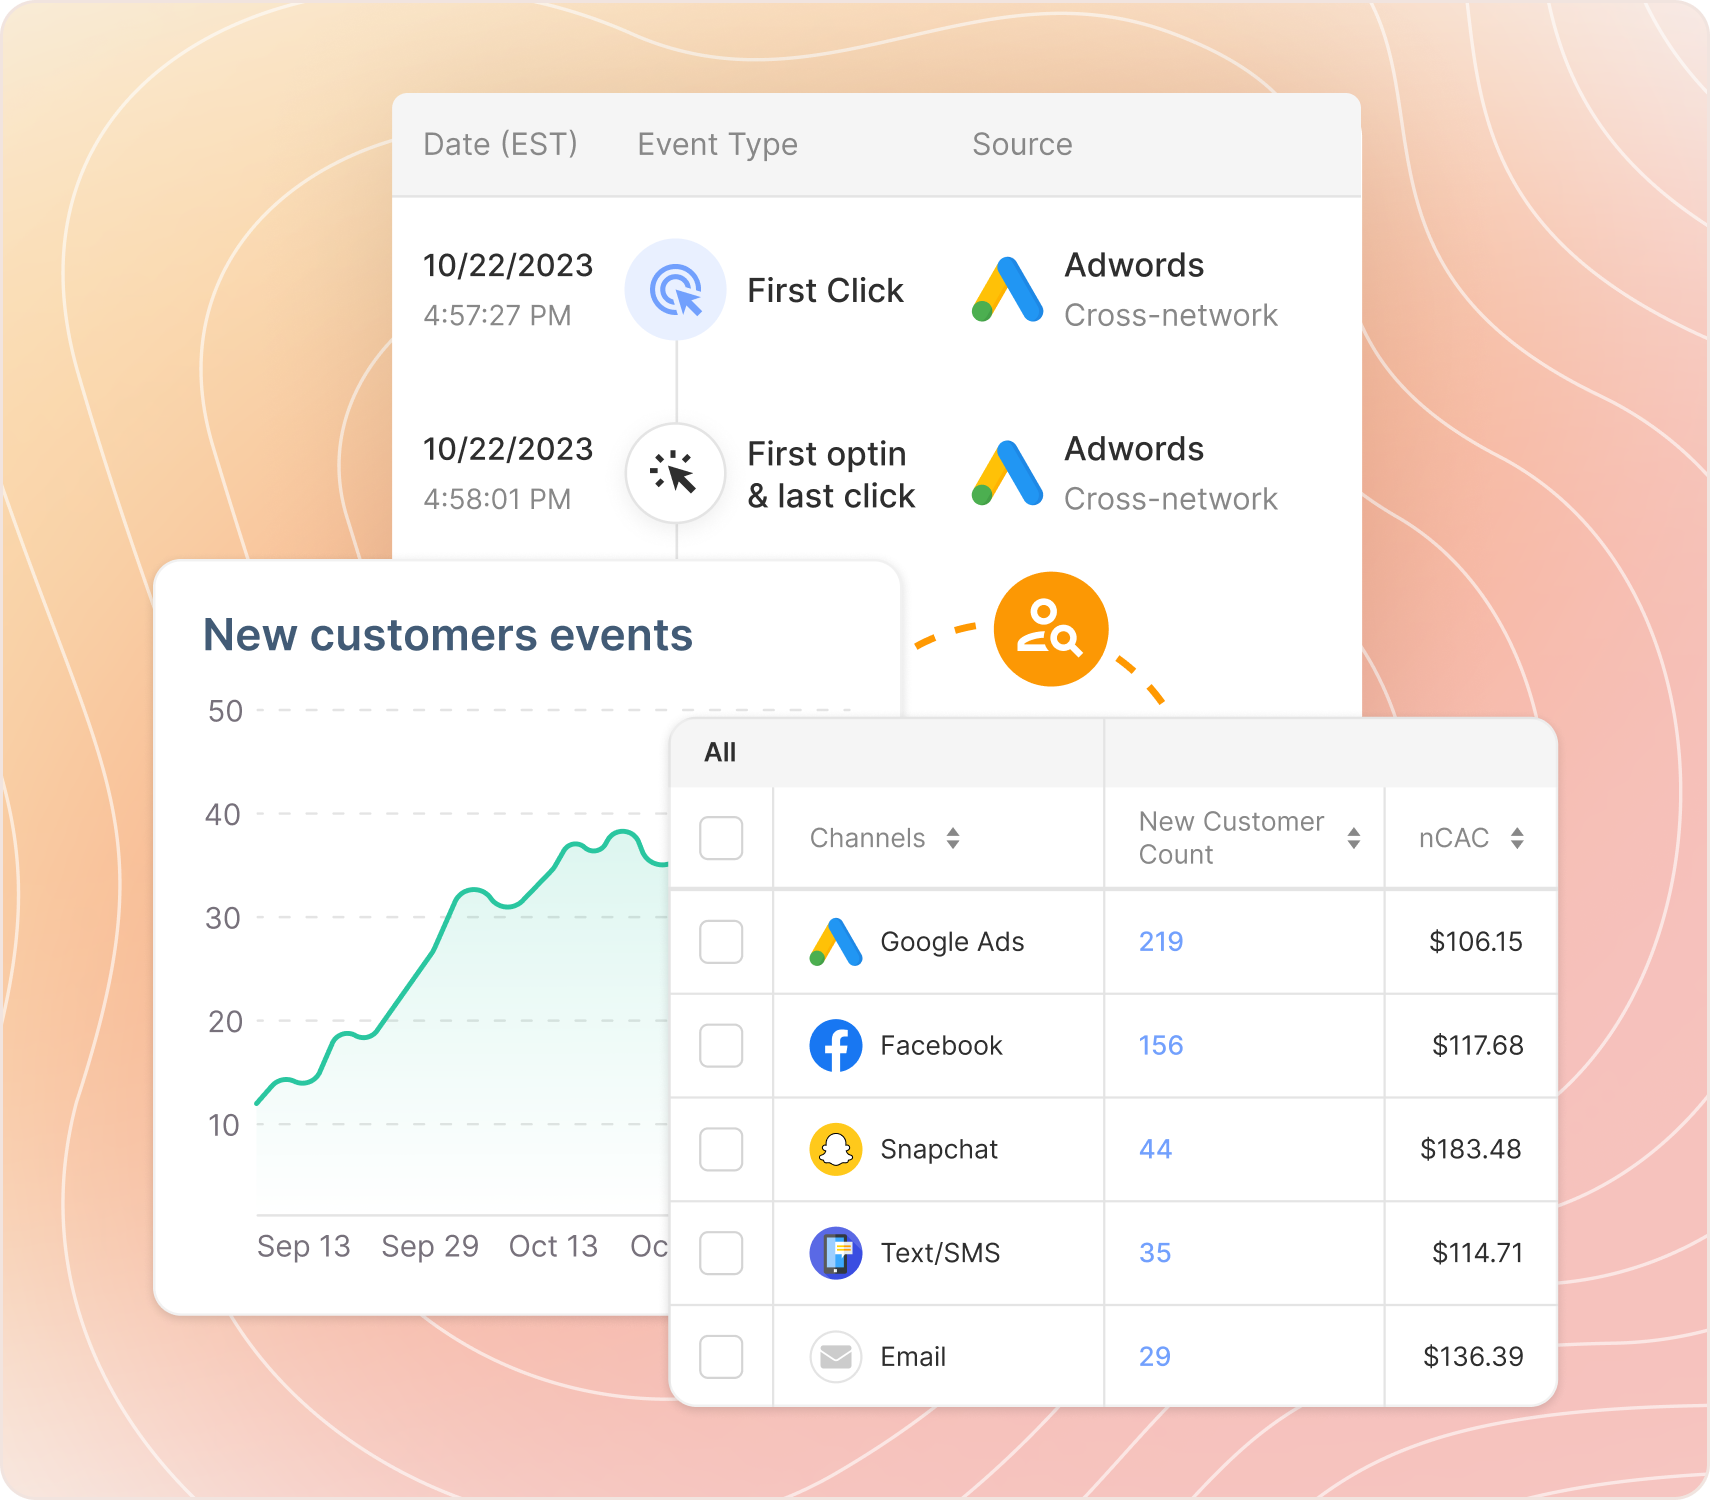Toggle the select-all checkbox in header row
This screenshot has width=1710, height=1500.
point(721,838)
